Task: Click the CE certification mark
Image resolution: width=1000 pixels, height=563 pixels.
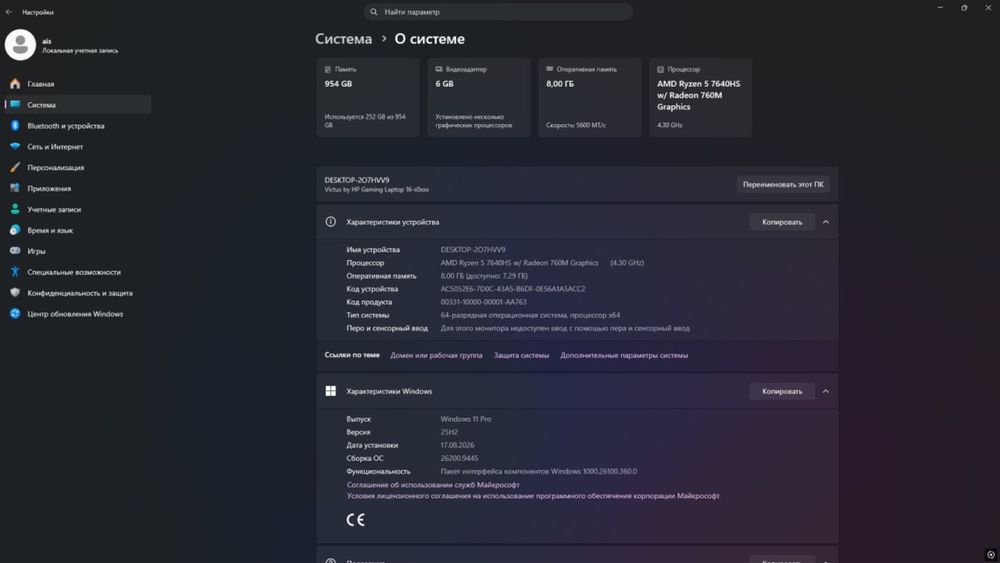Action: (x=355, y=520)
